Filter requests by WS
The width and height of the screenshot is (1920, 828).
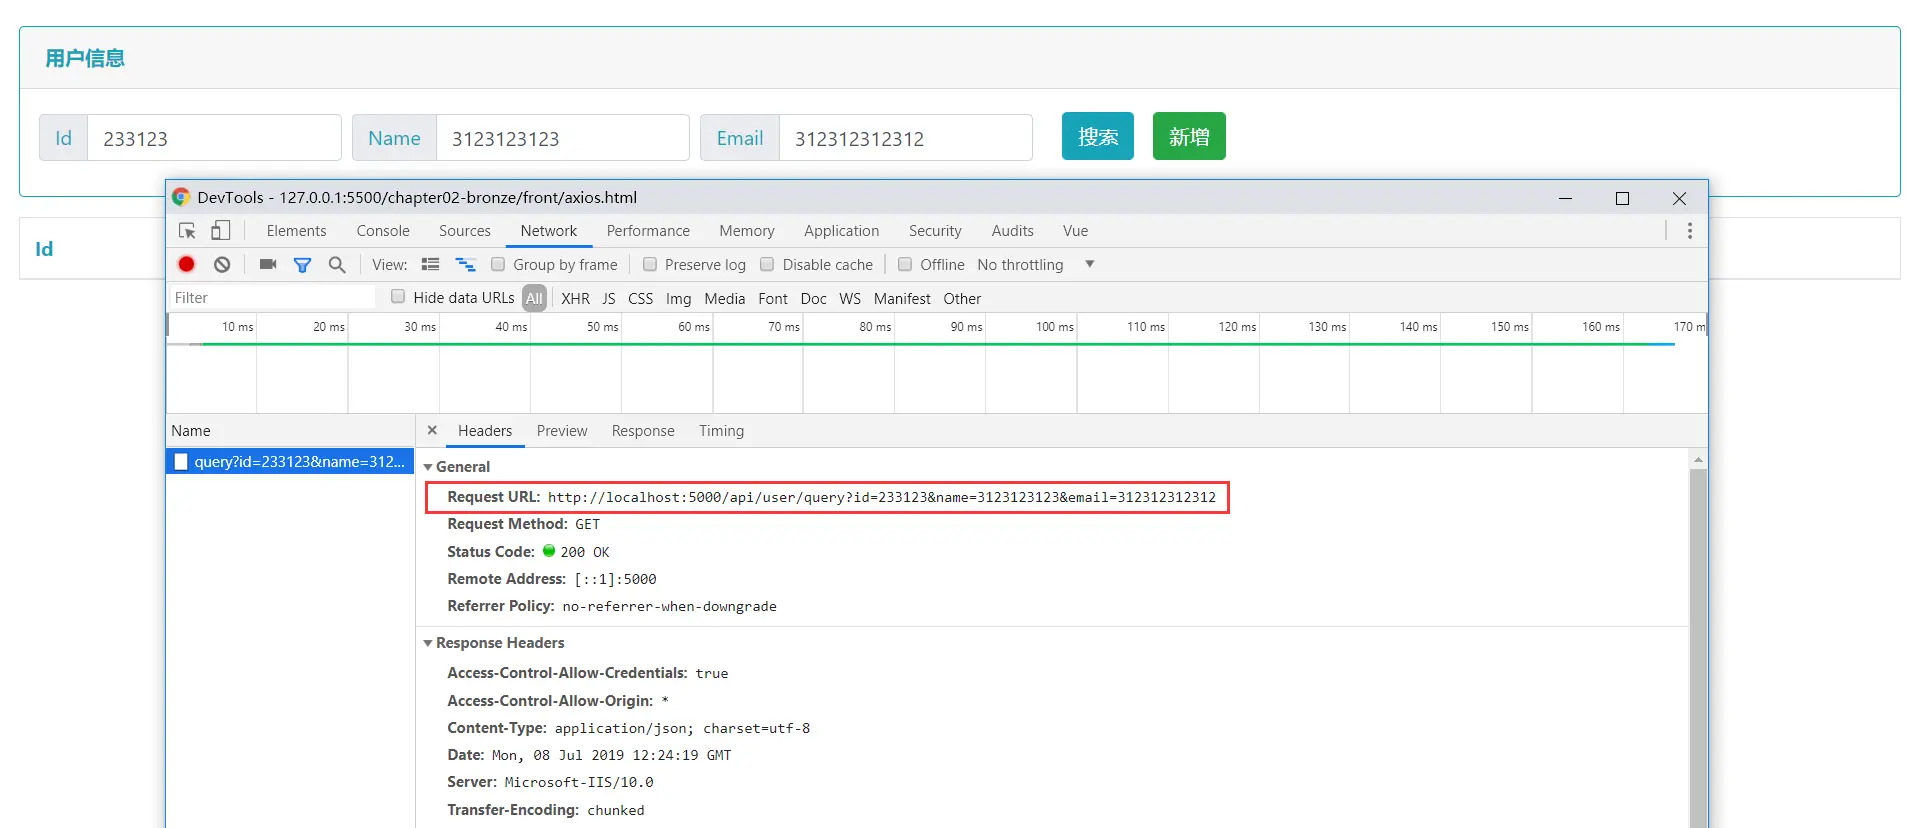coord(850,298)
